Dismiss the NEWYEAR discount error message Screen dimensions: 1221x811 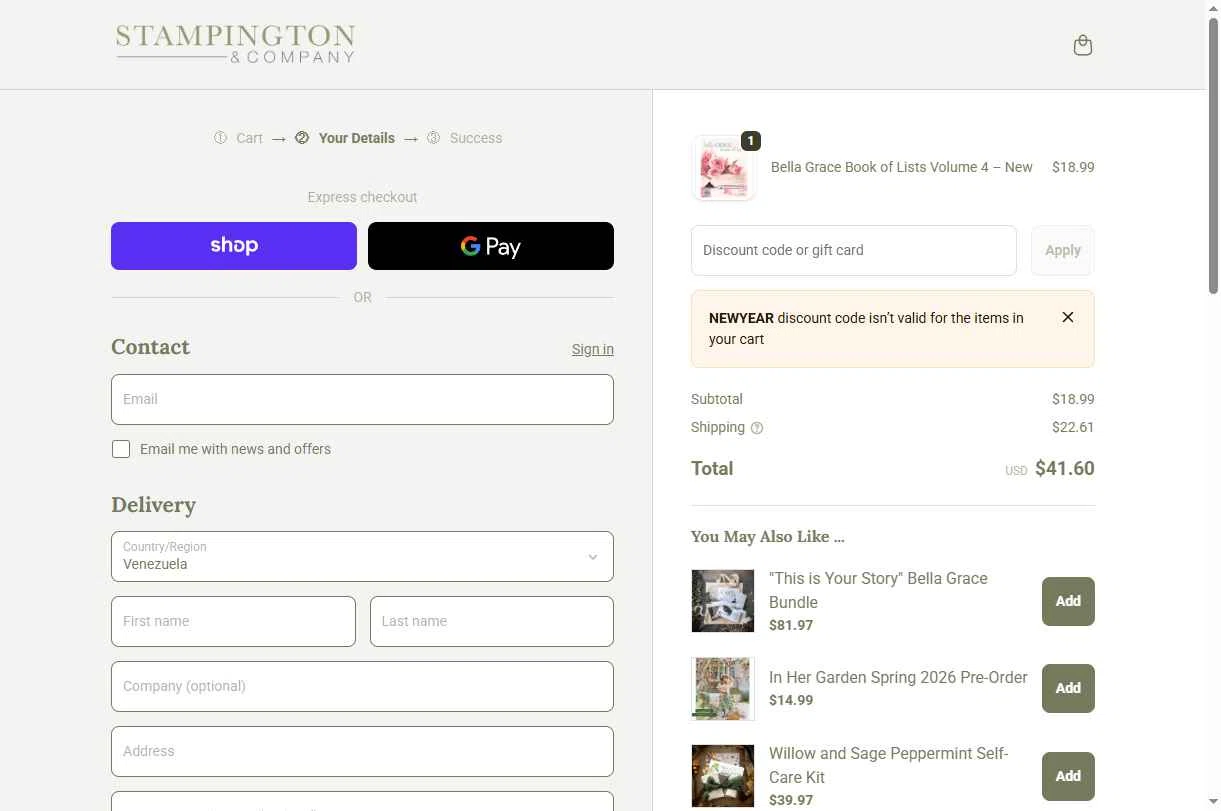pos(1068,317)
